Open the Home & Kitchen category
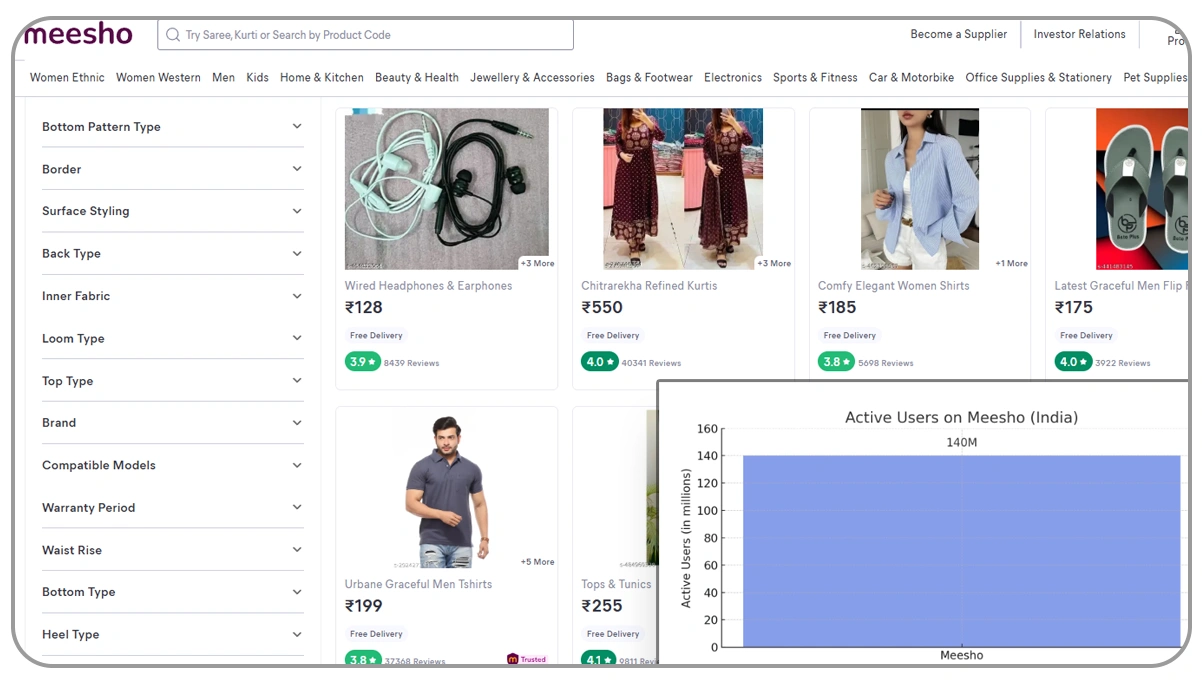Viewport: 1202px width, 684px height. click(x=321, y=77)
